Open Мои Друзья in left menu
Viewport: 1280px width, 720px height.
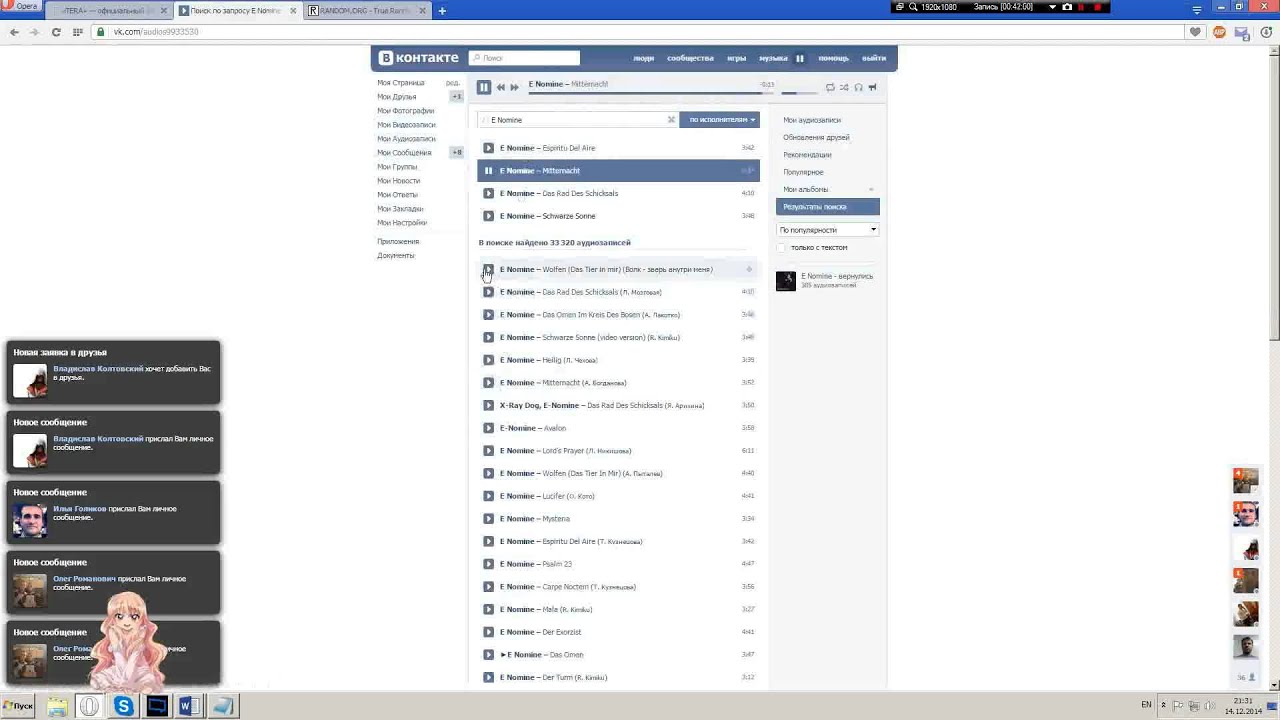pos(397,97)
